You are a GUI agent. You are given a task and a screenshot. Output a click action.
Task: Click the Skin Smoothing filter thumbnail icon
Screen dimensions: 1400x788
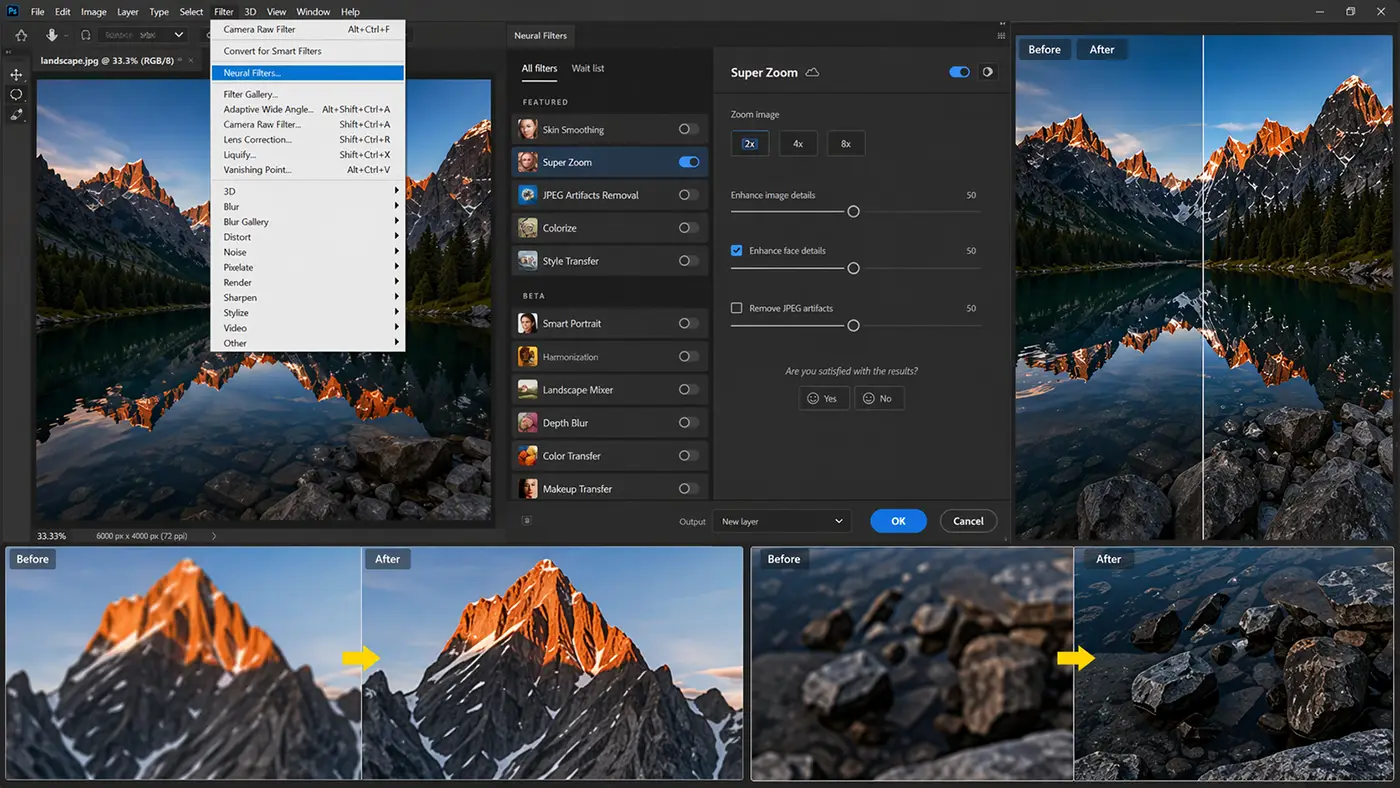coord(527,129)
